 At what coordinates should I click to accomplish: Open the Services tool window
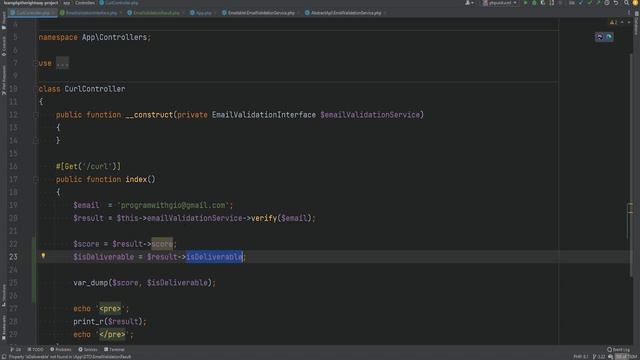88,349
